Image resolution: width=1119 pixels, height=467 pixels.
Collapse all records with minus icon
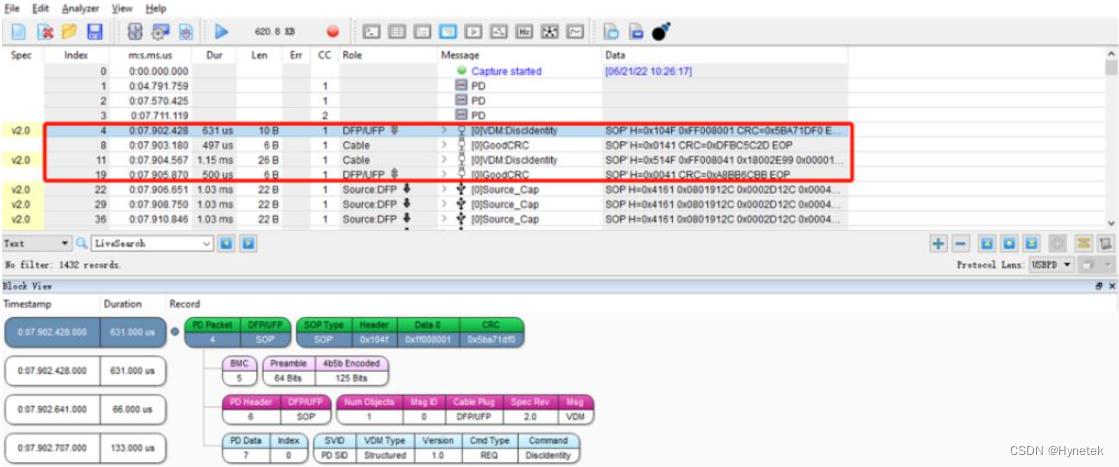[x=961, y=244]
